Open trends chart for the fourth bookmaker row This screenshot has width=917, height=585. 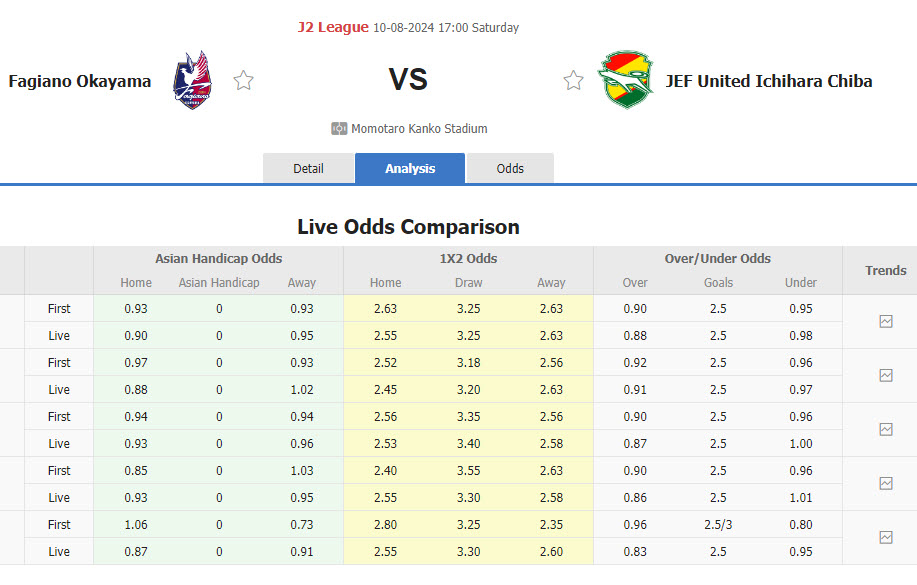pyautogui.click(x=885, y=484)
